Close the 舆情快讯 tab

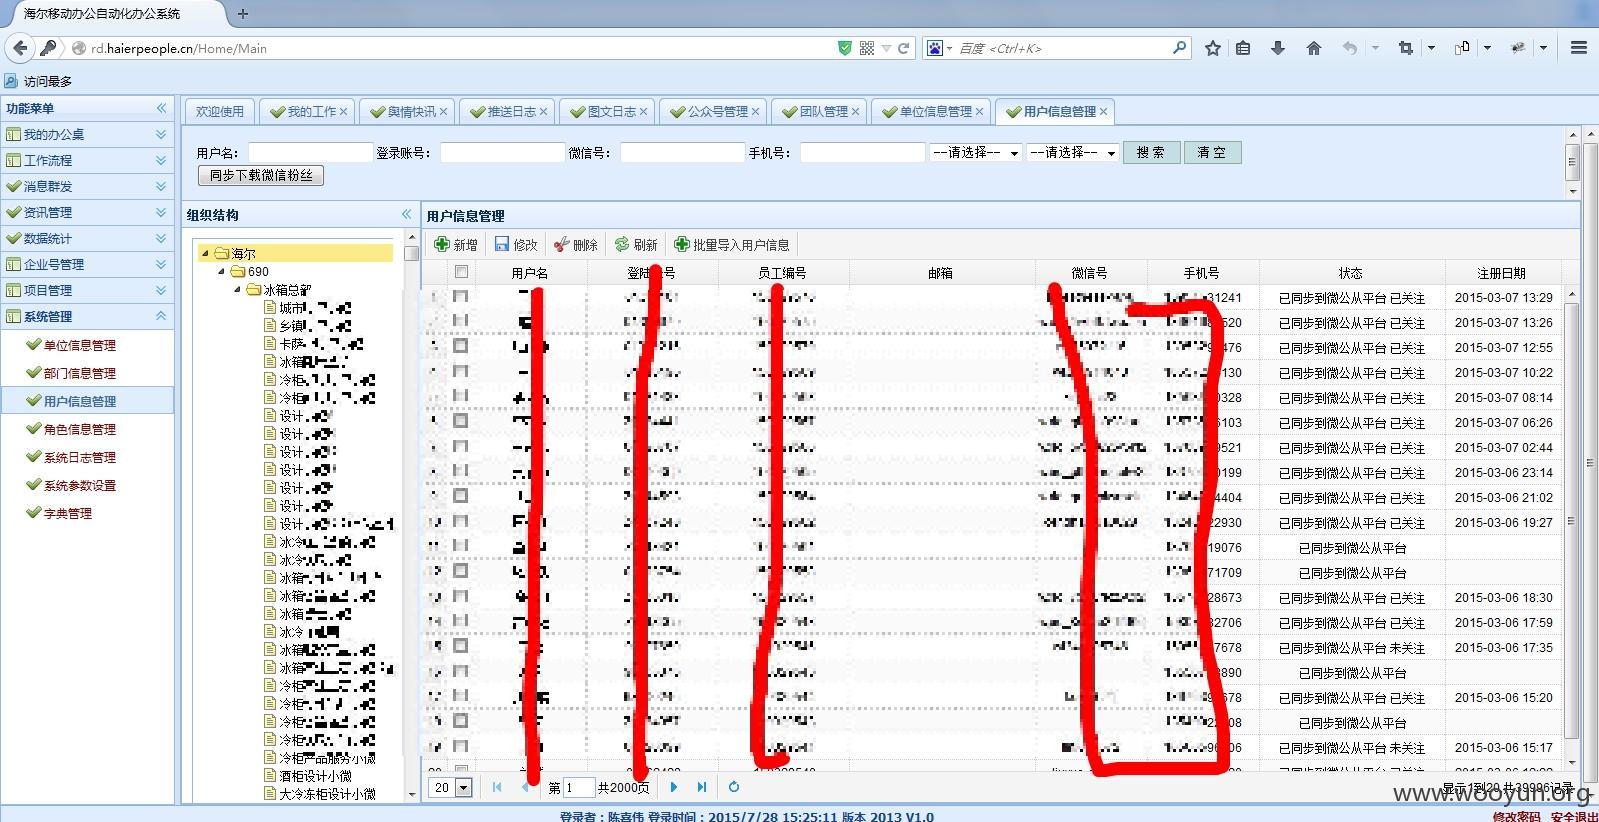coord(443,111)
